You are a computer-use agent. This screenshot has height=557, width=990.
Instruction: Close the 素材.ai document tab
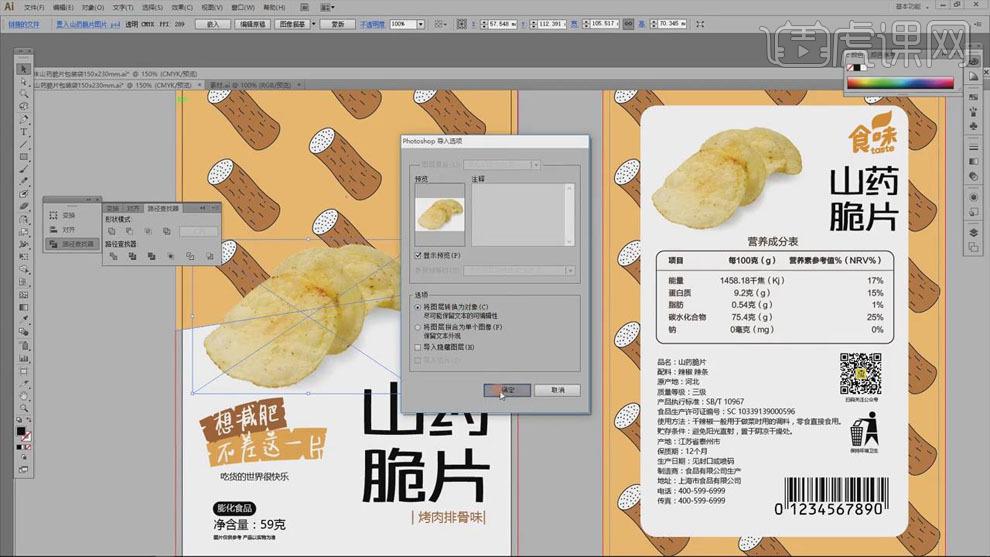click(299, 85)
